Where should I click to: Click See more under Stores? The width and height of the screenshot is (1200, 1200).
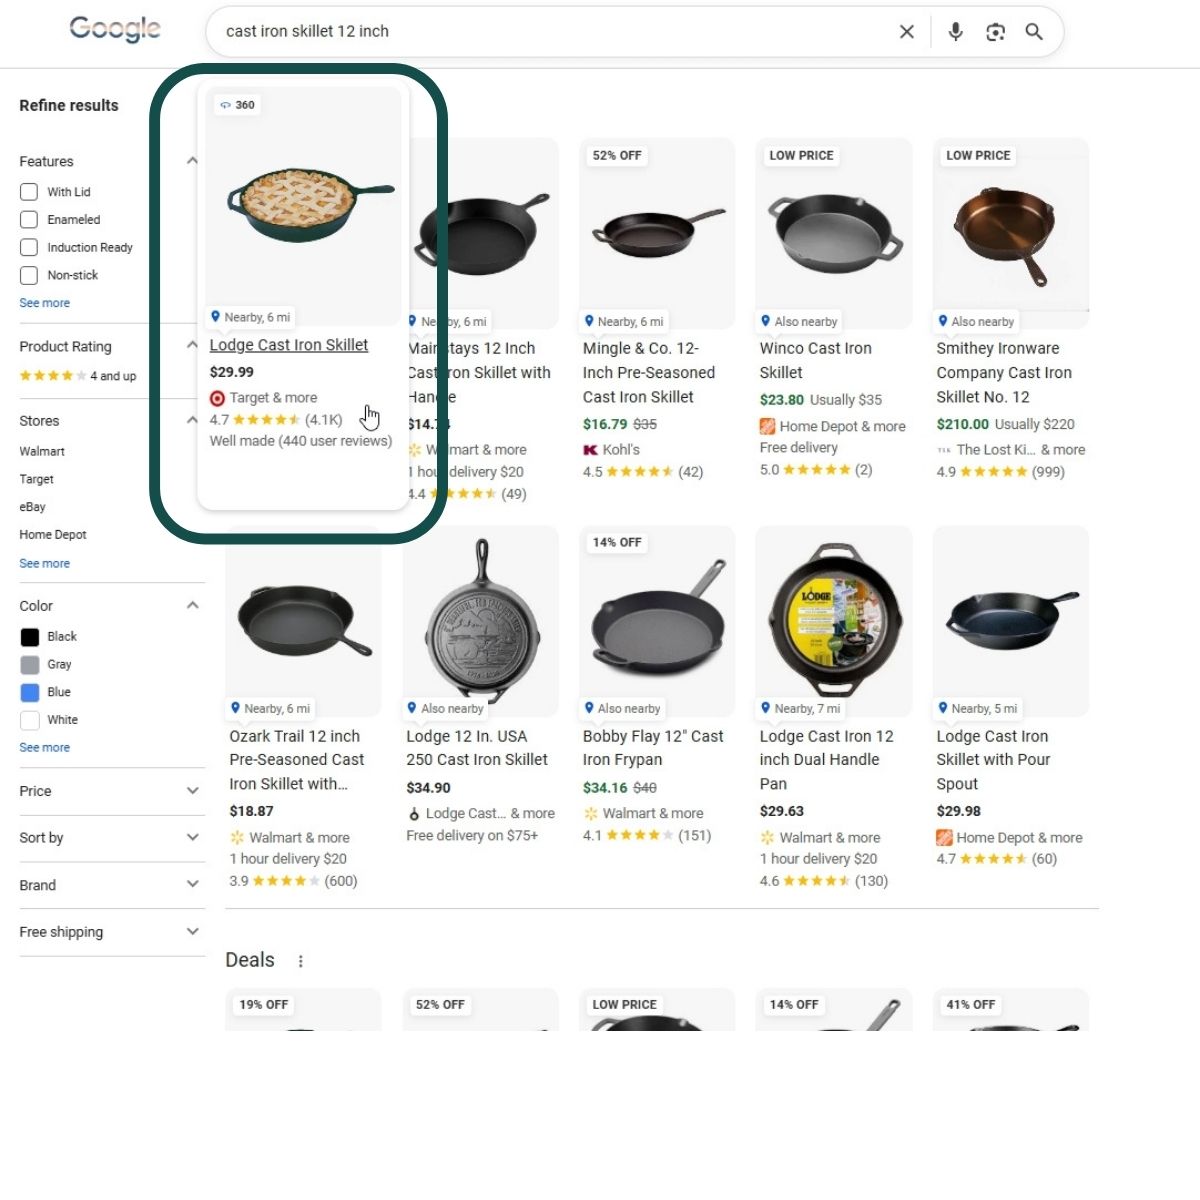point(45,564)
